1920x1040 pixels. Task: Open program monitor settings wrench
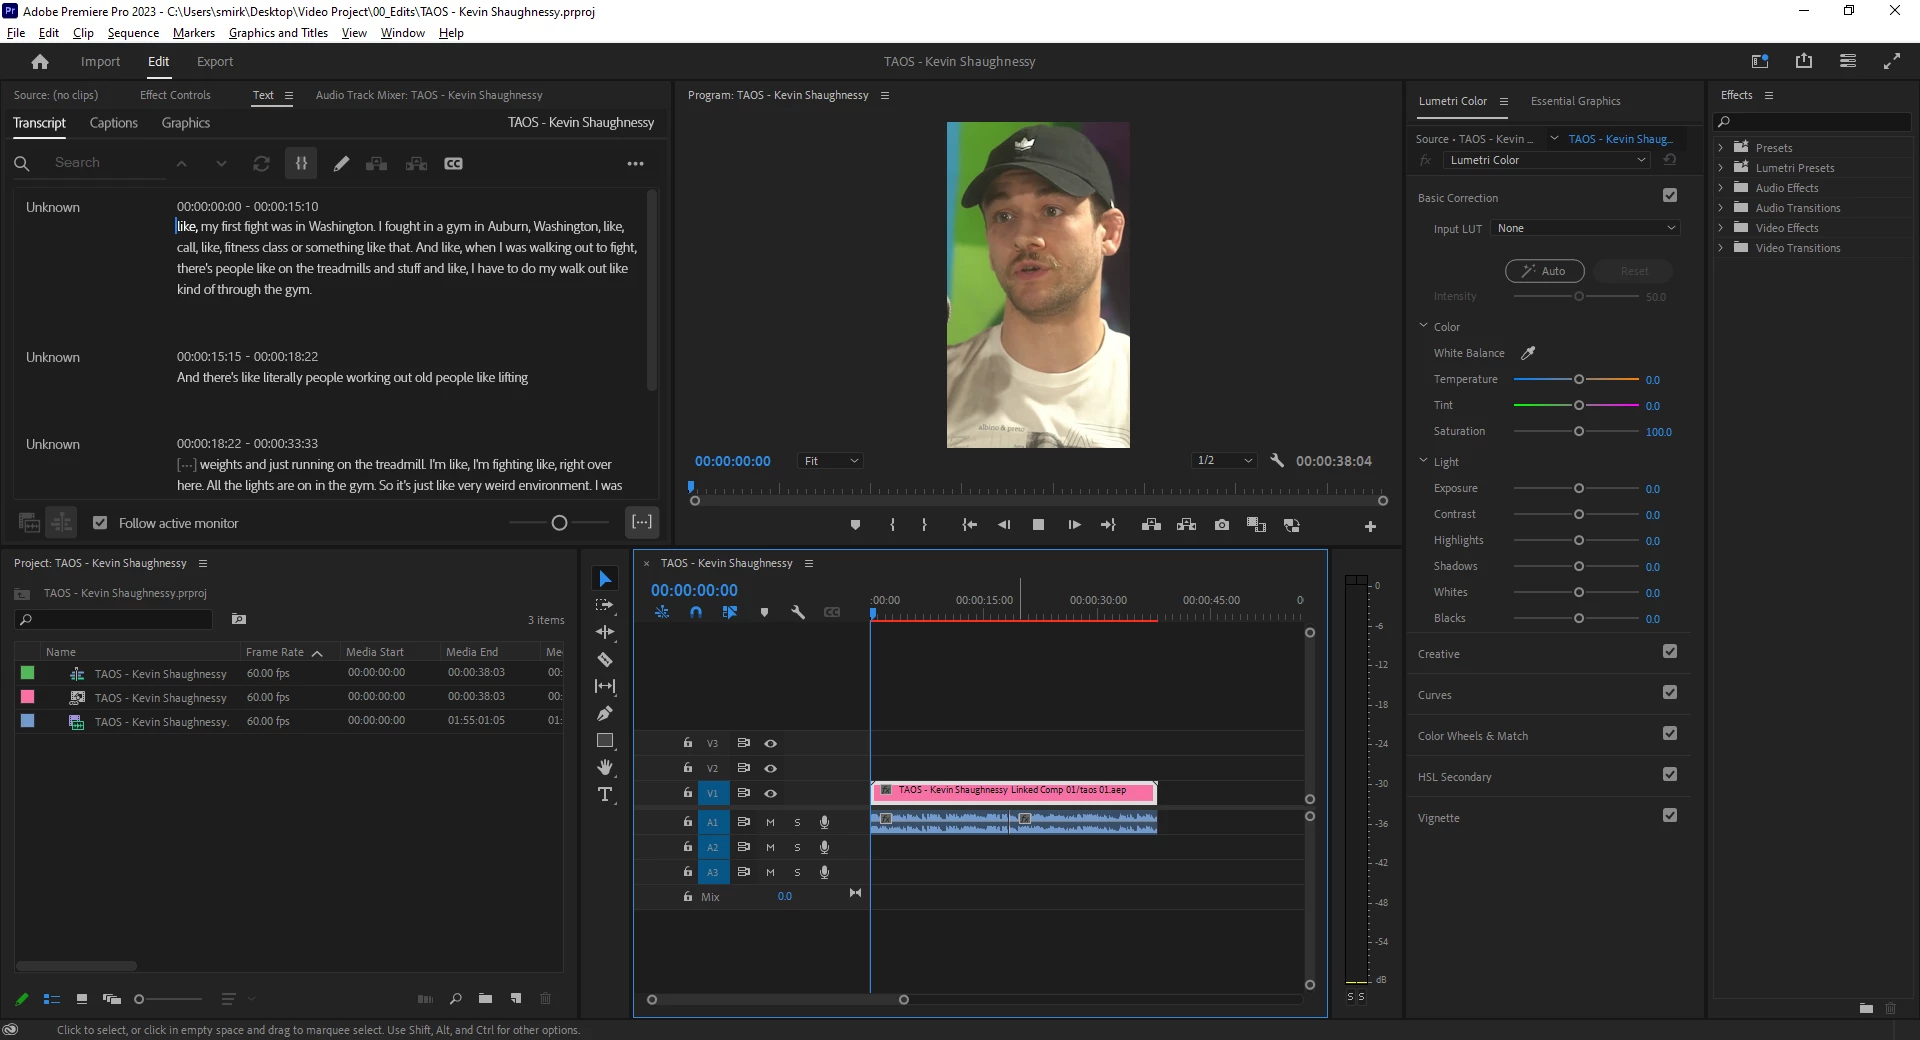click(1277, 461)
